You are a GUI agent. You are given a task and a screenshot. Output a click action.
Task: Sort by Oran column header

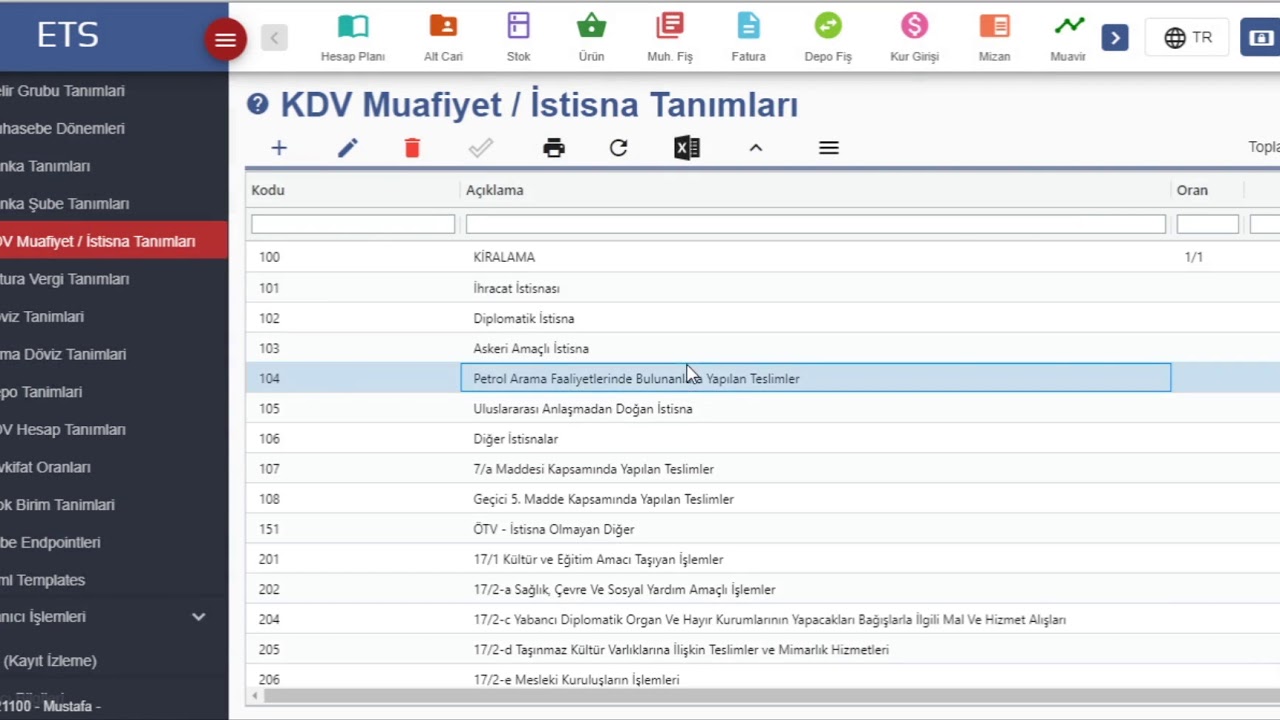tap(1192, 190)
